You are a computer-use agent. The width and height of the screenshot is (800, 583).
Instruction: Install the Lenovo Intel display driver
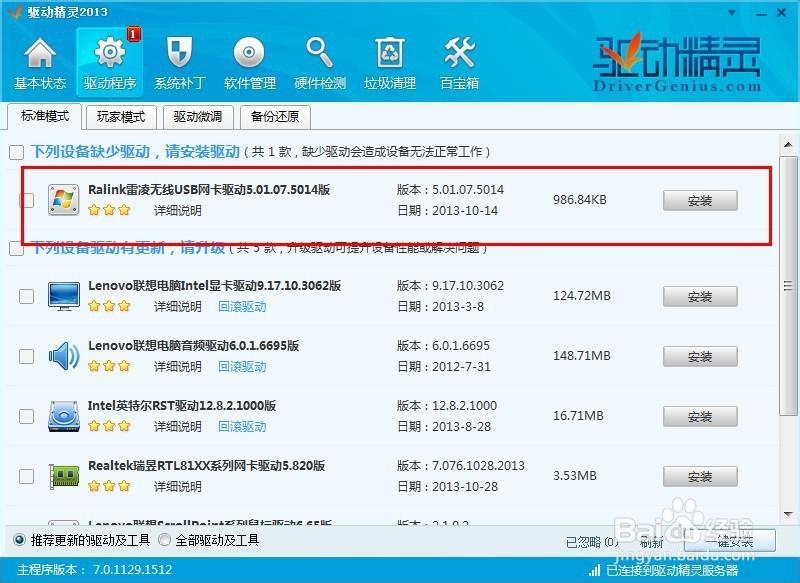700,296
